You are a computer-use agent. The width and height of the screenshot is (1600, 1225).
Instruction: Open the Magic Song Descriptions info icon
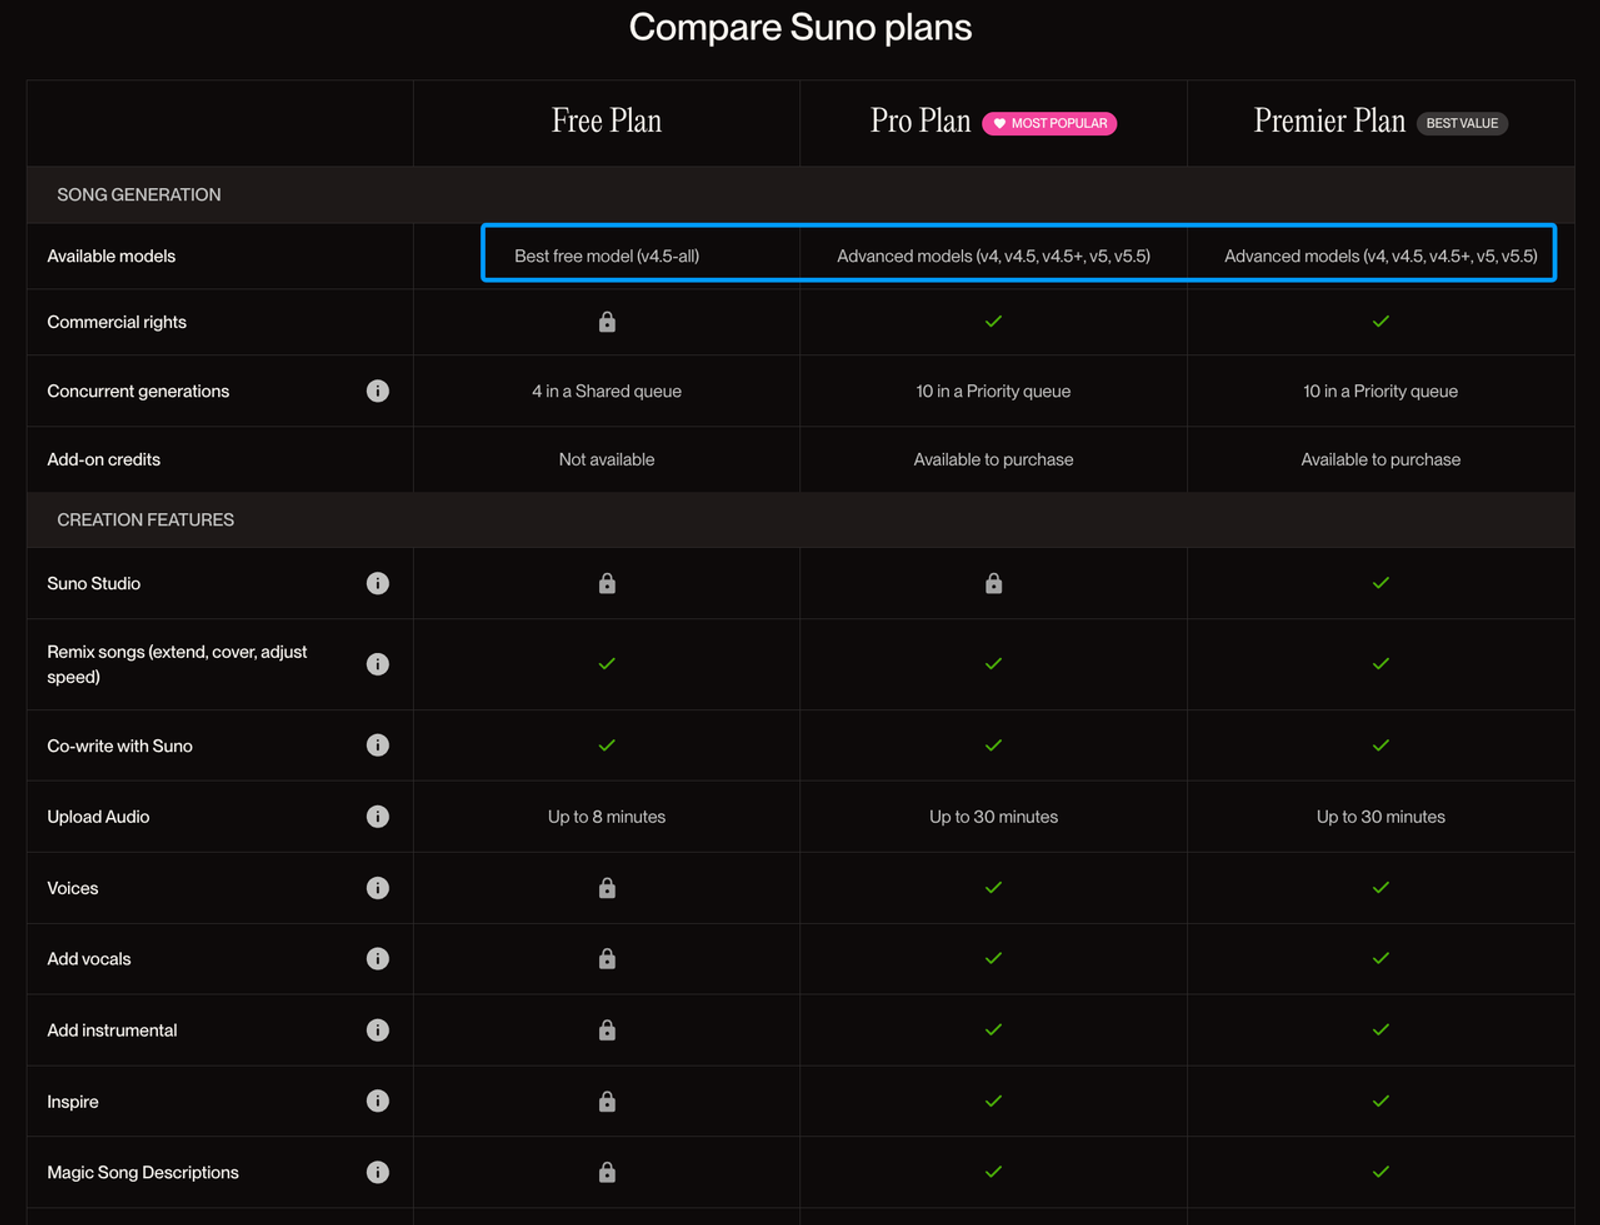coord(377,1172)
